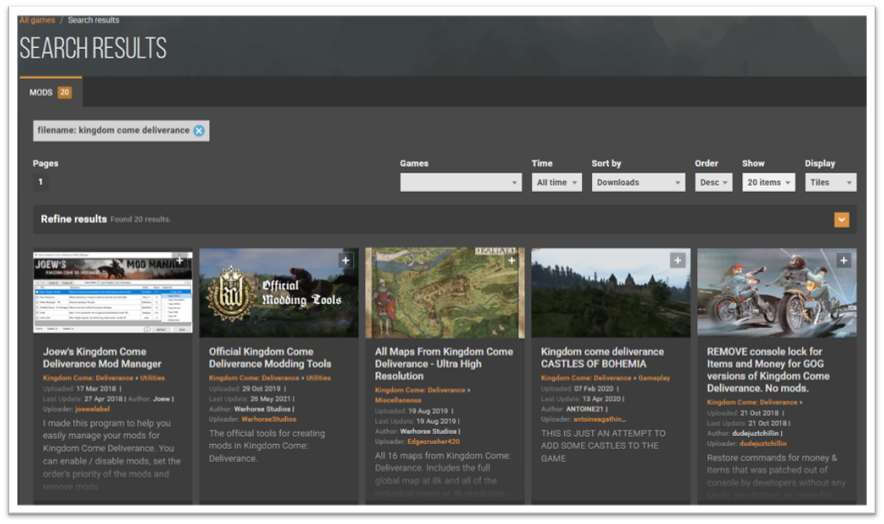Open uploader Edgecrusher420 profile

point(434,442)
